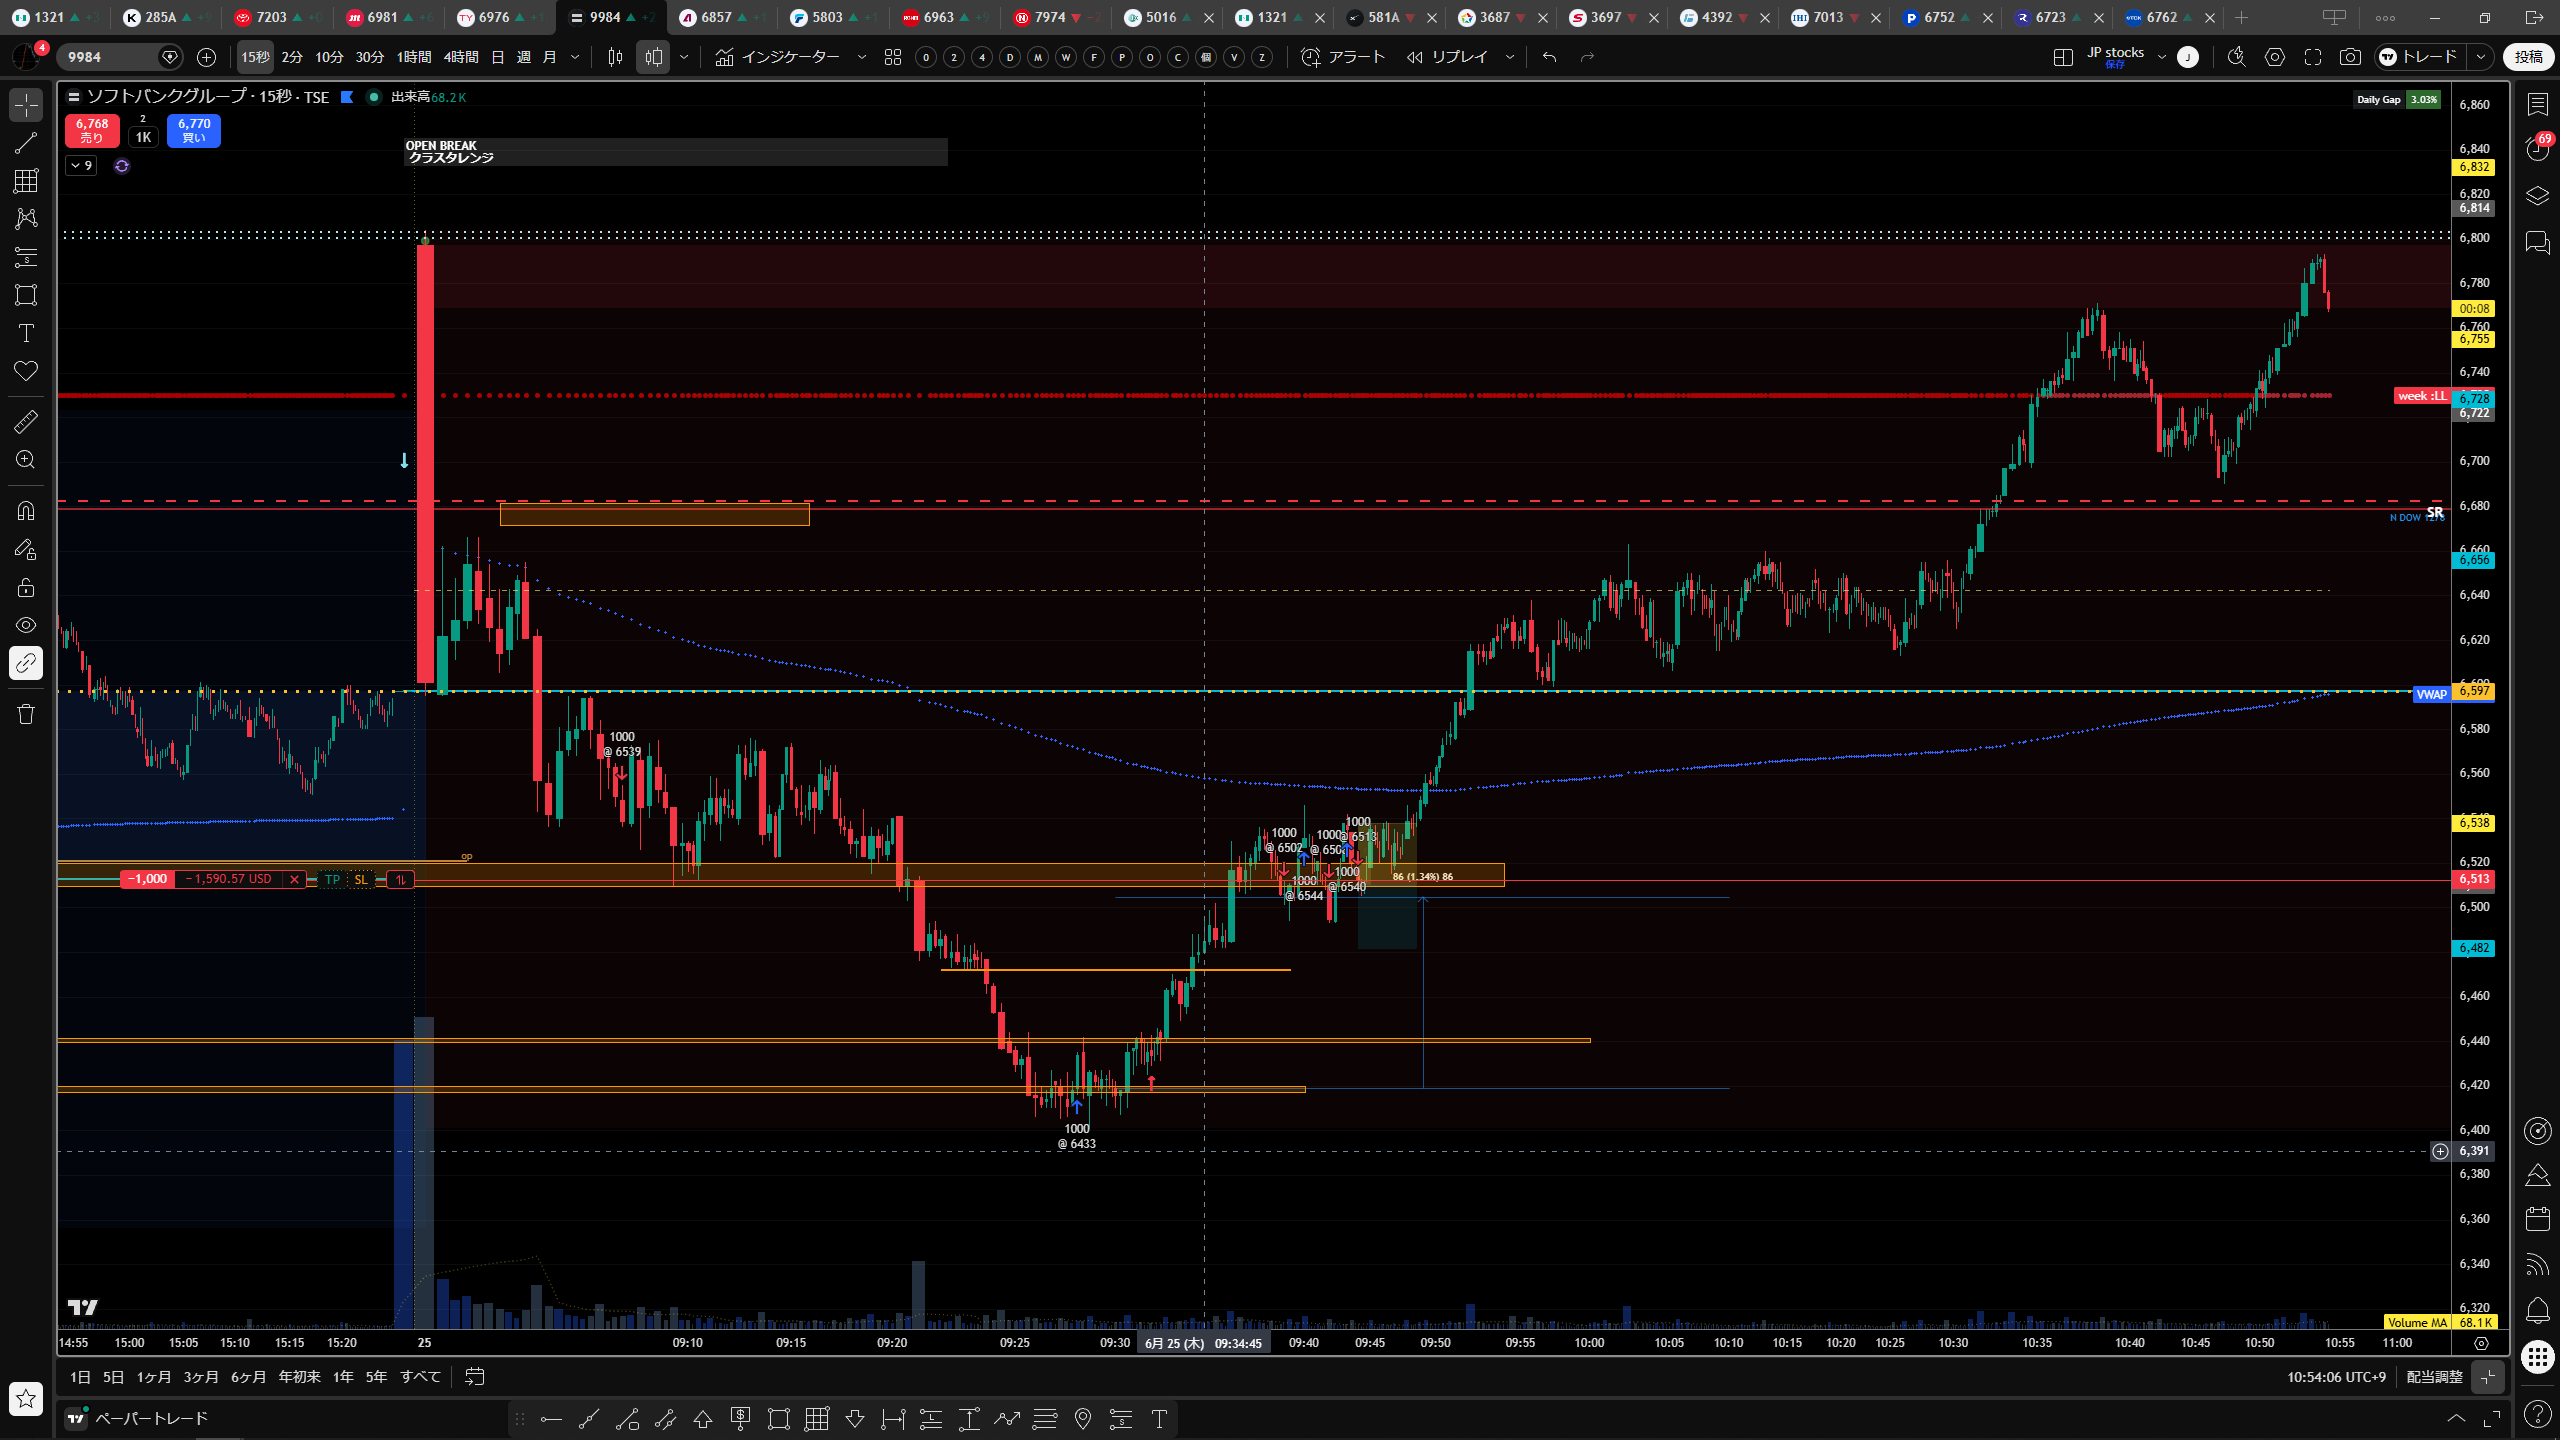The image size is (2560, 1440).
Task: Click the trash remove drawings icon
Action: click(26, 713)
